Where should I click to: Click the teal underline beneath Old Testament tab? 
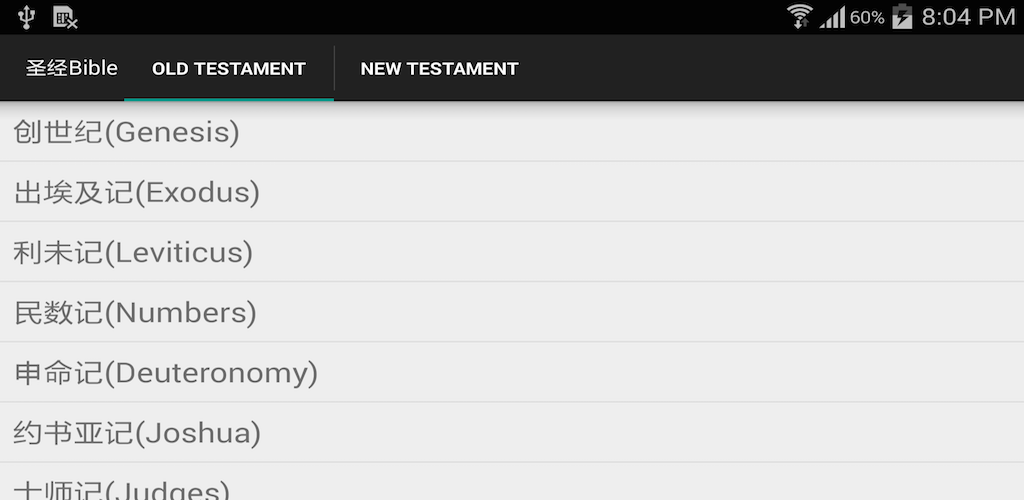(229, 99)
